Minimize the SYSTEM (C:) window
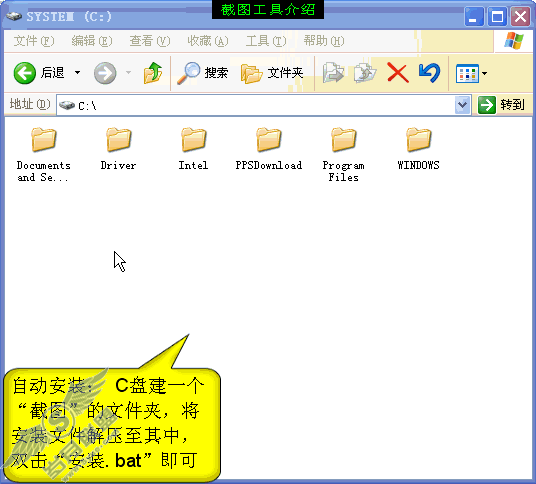This screenshot has width=536, height=484. click(474, 16)
